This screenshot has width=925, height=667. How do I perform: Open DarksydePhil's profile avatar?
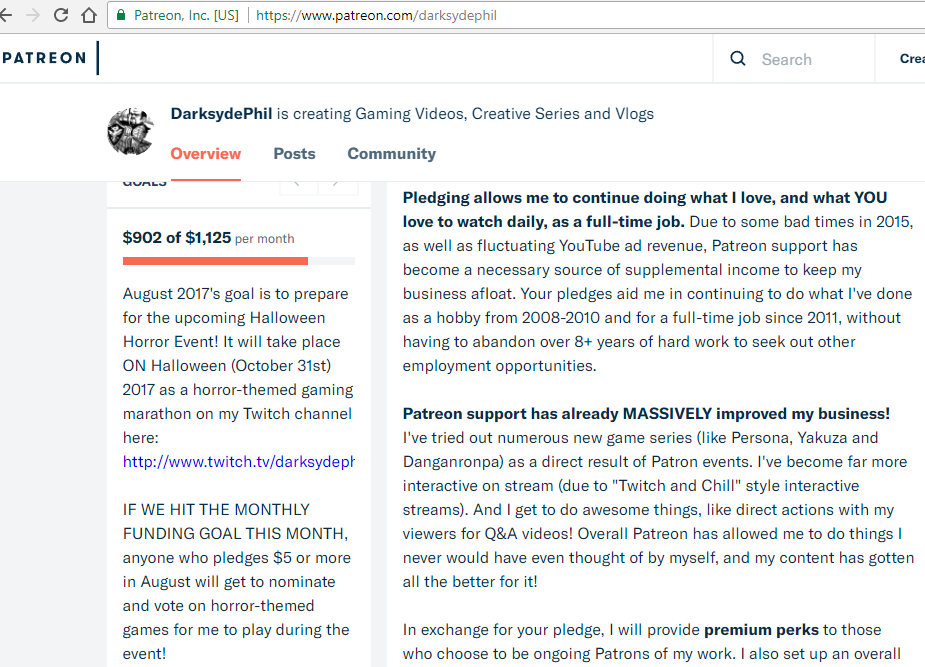(130, 132)
